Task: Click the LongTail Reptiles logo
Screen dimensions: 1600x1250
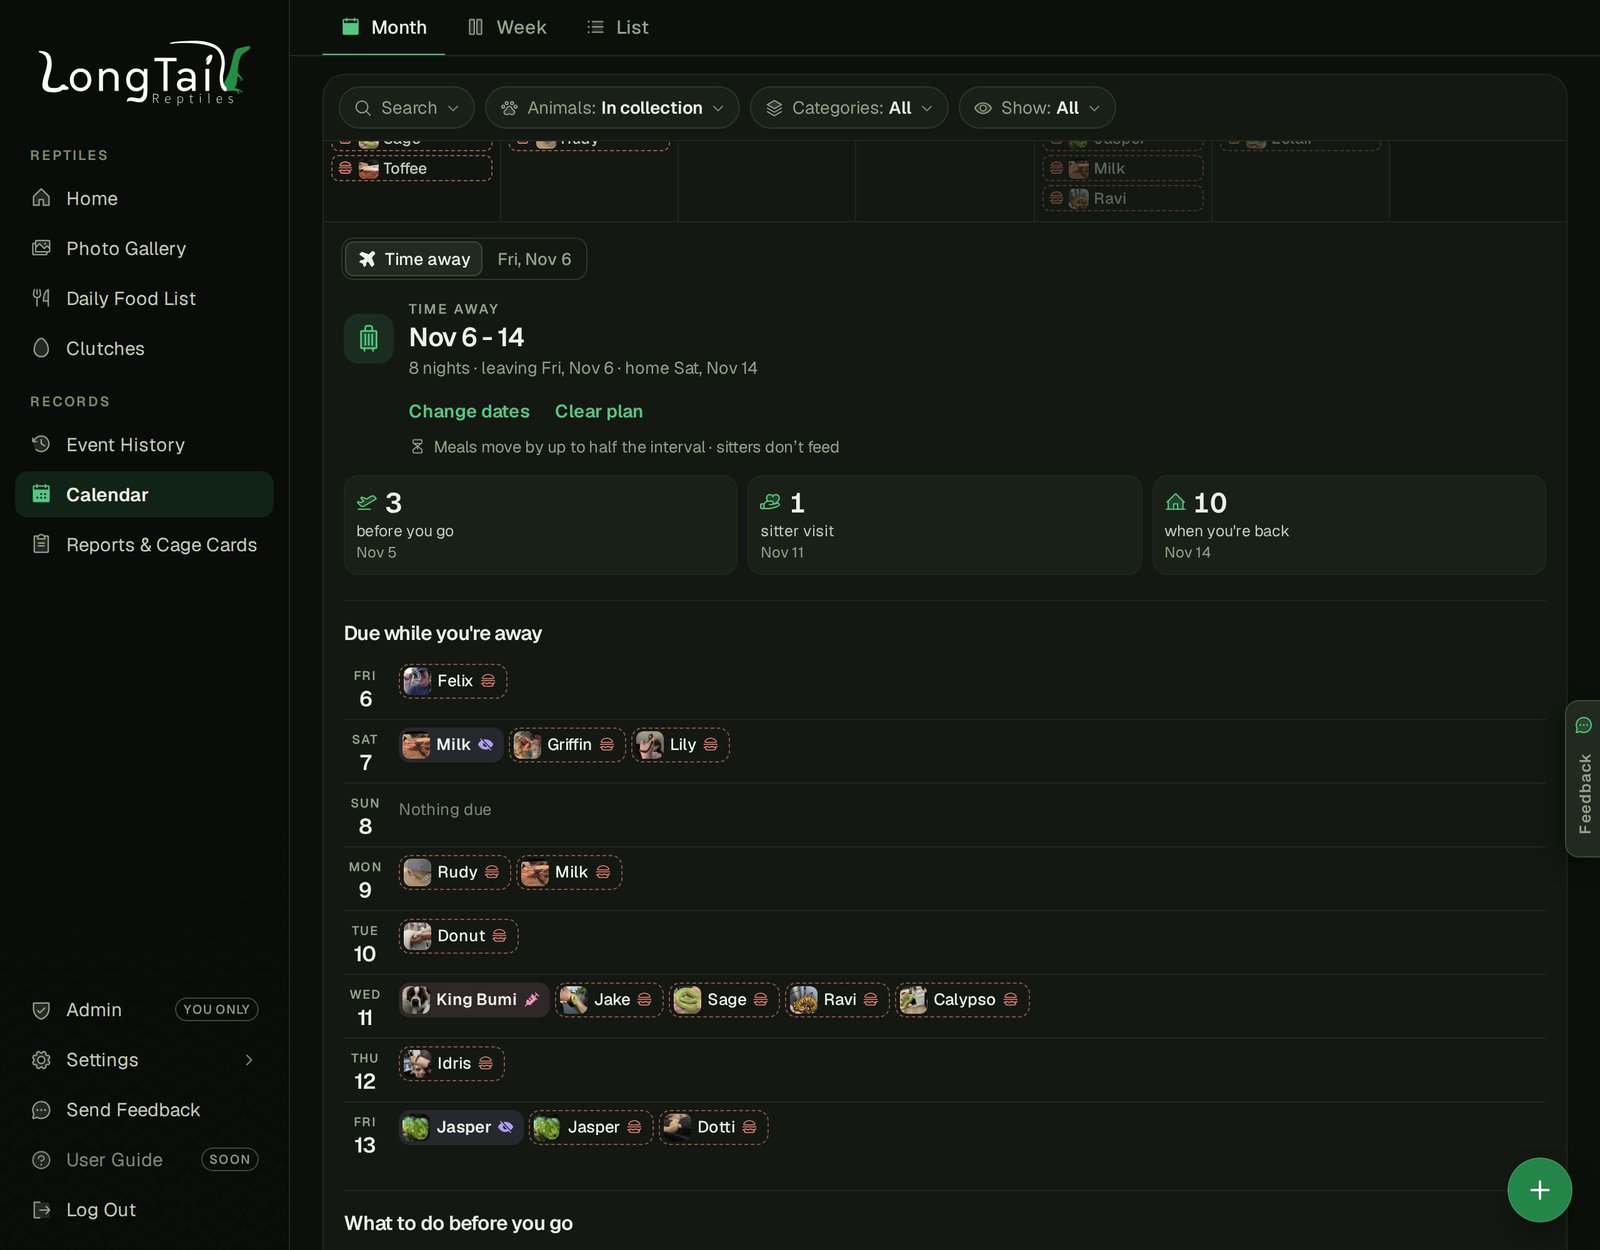Action: click(144, 73)
